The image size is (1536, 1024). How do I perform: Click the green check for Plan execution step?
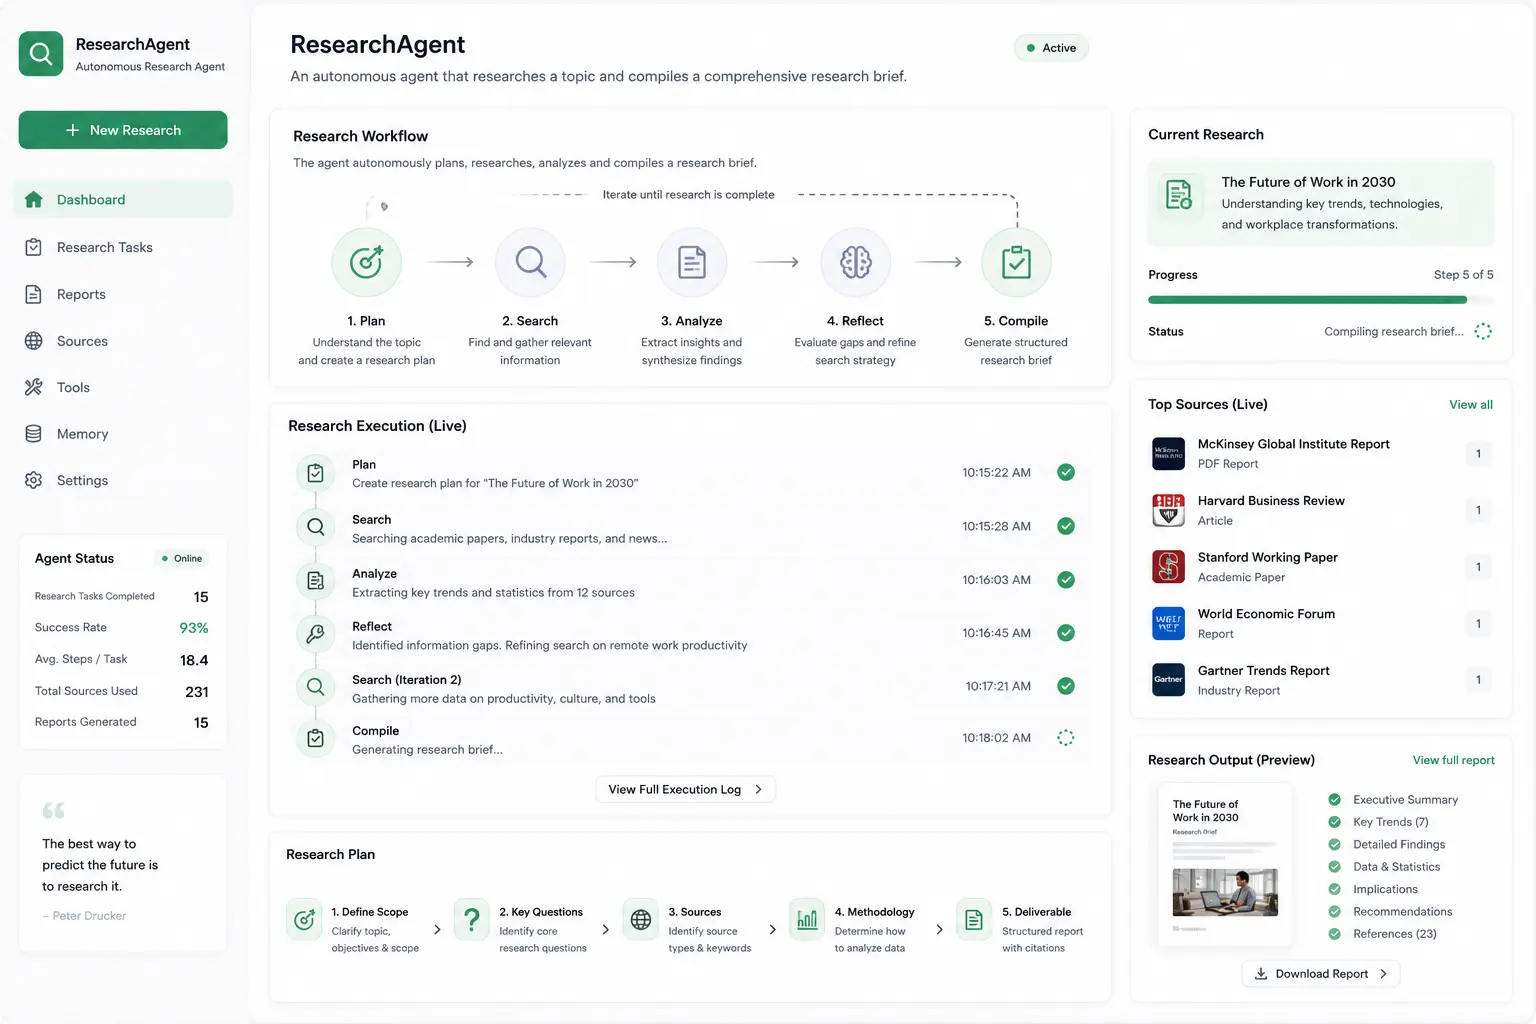coord(1066,472)
